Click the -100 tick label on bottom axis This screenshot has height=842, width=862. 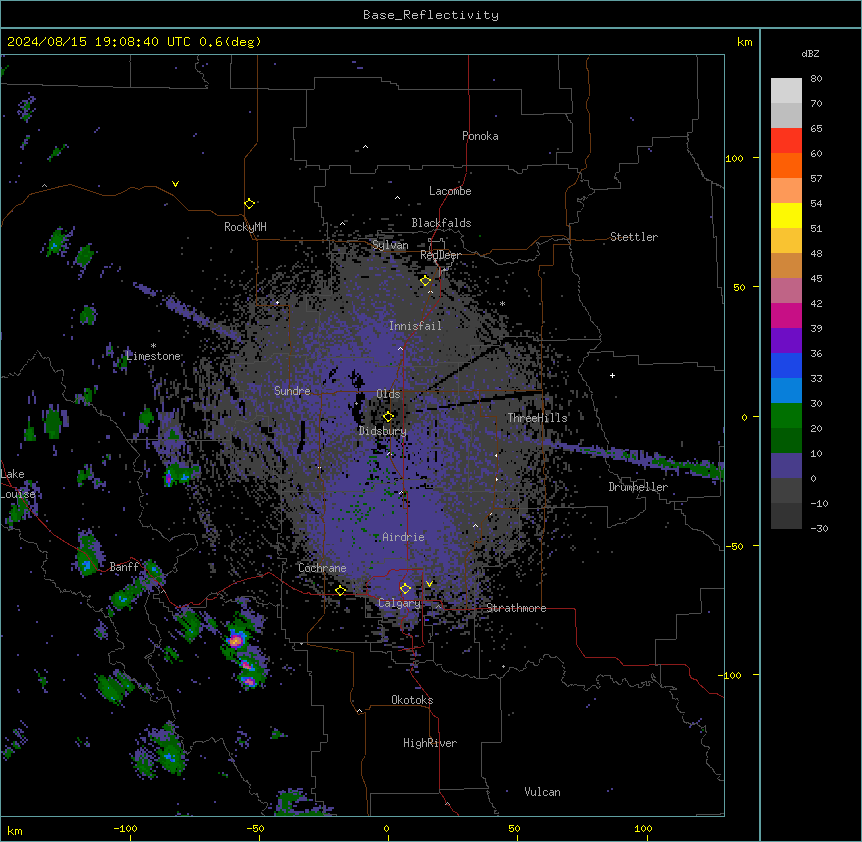(125, 828)
